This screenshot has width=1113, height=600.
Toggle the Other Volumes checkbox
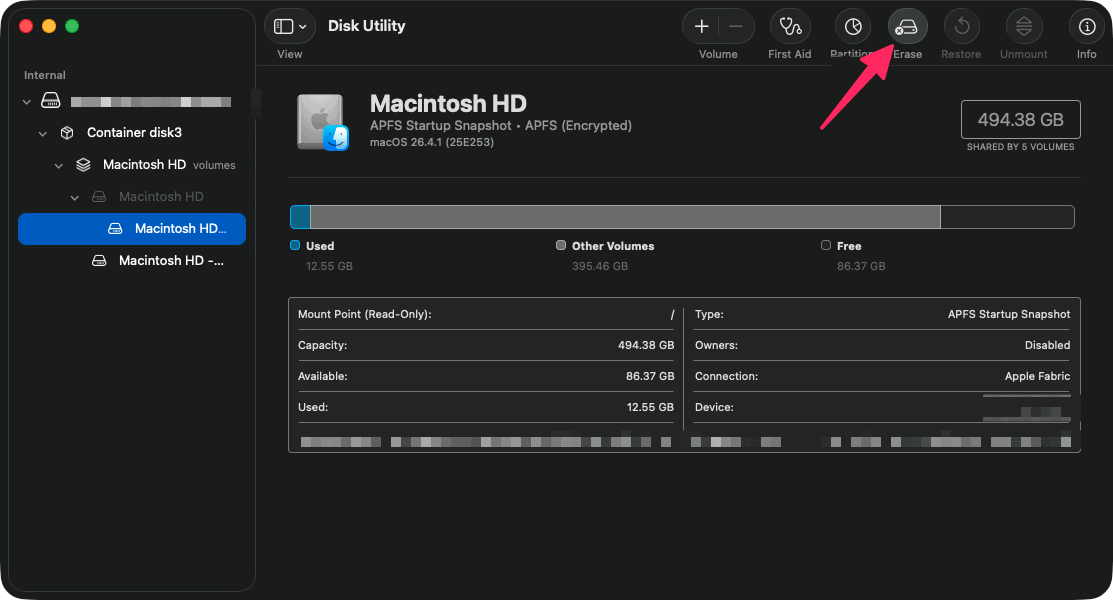coord(561,245)
